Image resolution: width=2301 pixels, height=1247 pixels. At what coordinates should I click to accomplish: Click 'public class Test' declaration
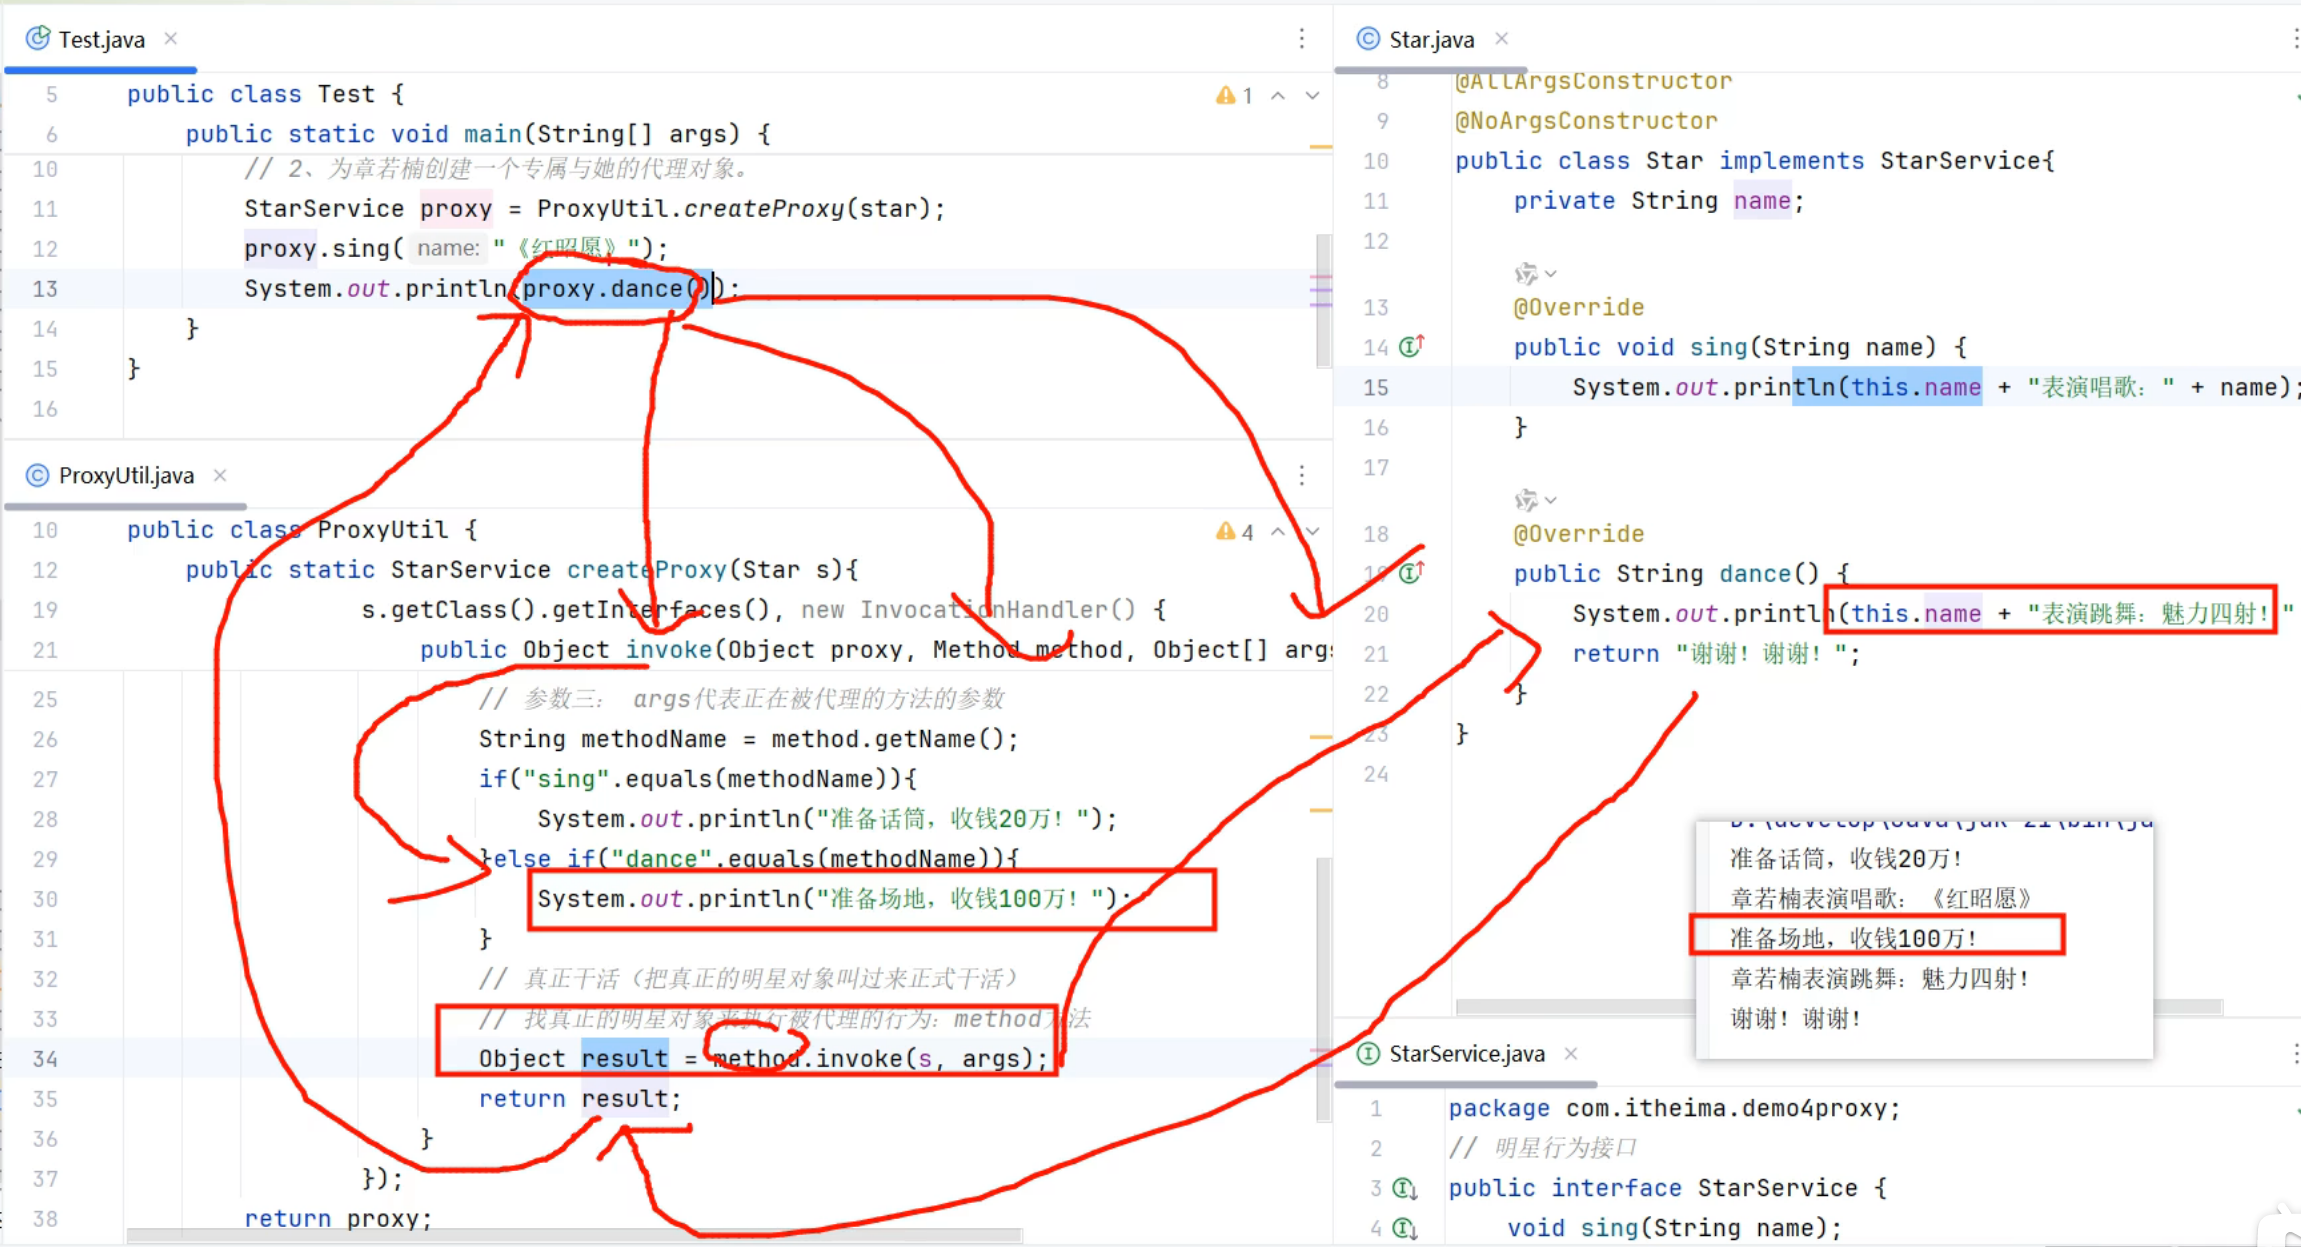tap(265, 94)
